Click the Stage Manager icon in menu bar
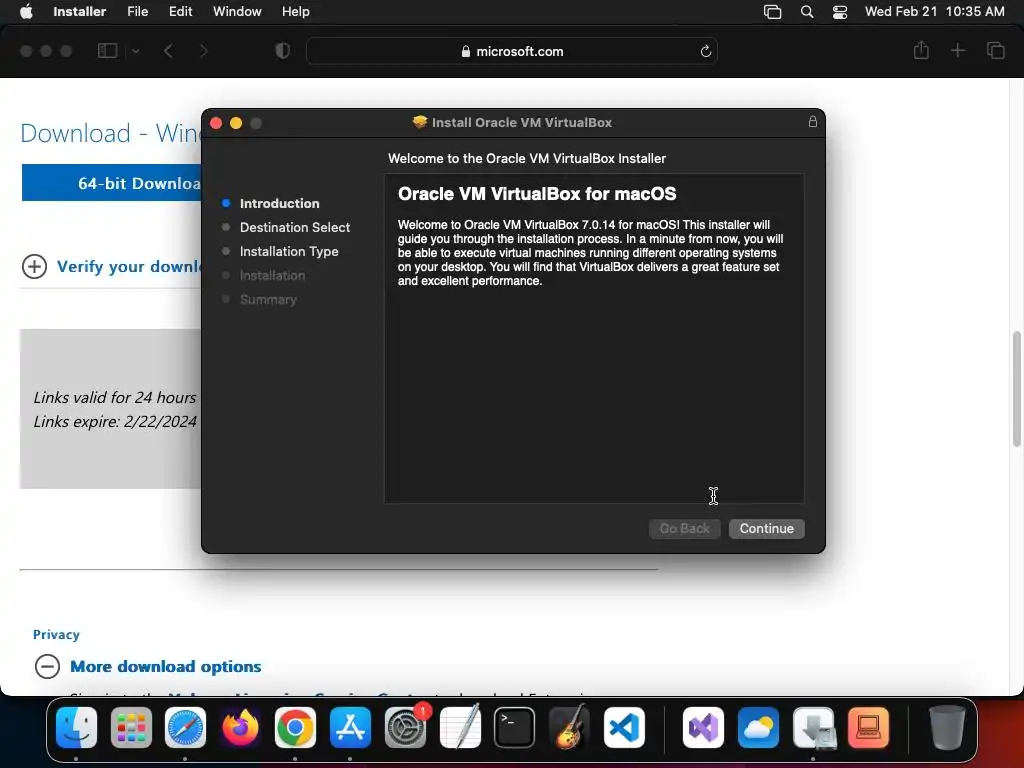This screenshot has height=768, width=1024. [773, 12]
